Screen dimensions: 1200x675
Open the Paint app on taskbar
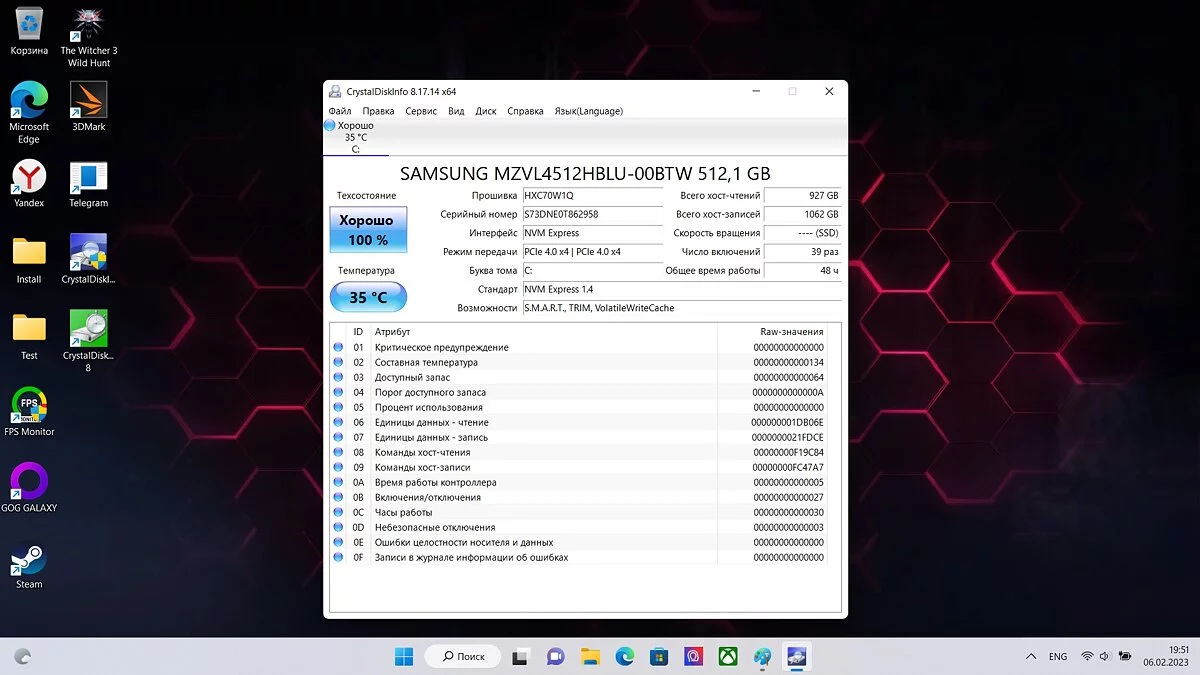(763, 656)
